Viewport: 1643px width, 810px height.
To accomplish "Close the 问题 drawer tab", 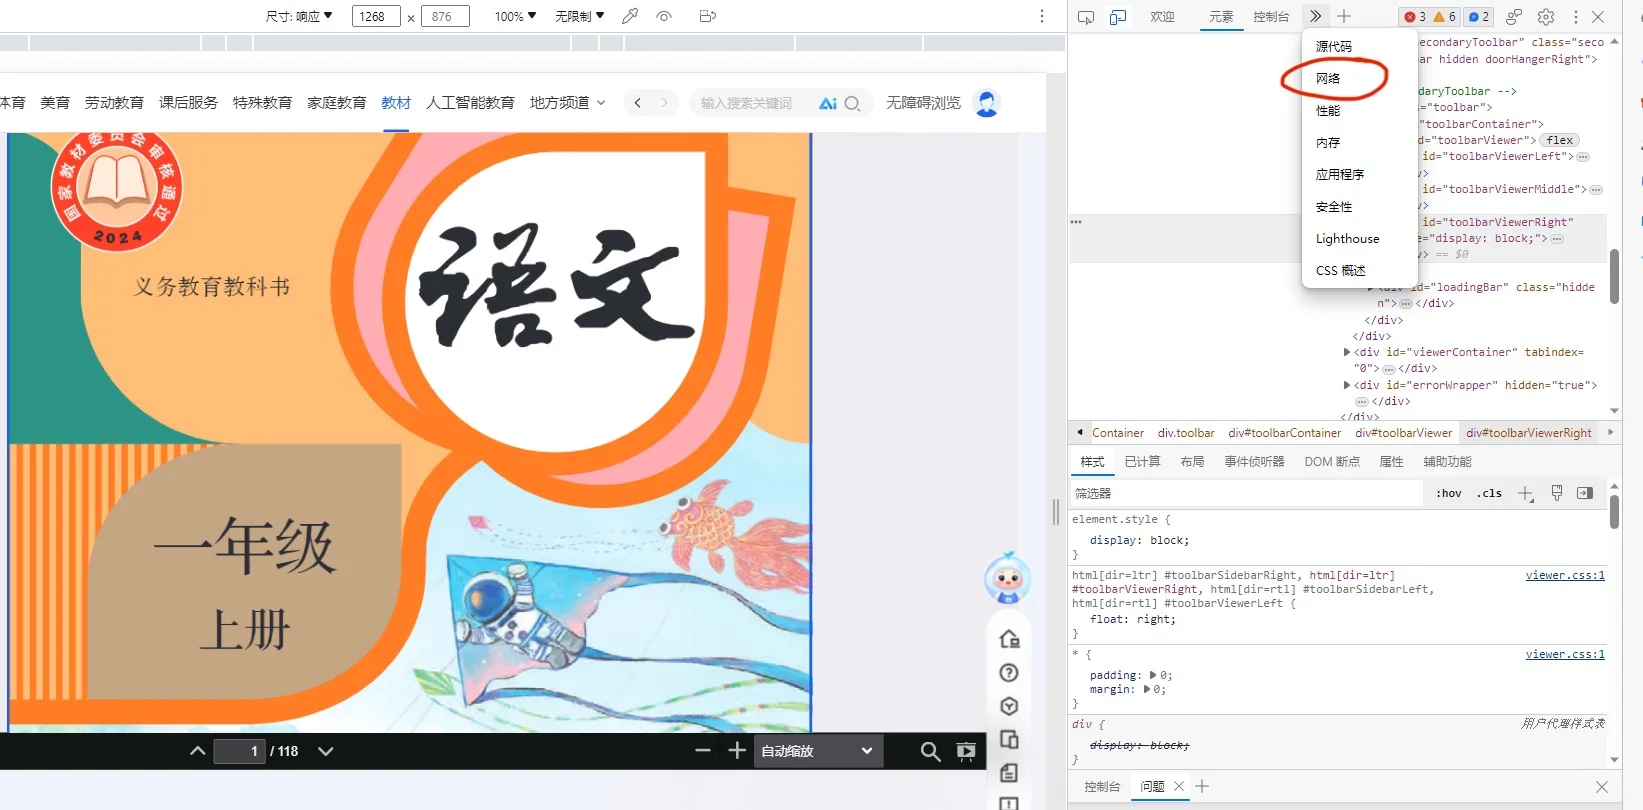I will 1179,787.
